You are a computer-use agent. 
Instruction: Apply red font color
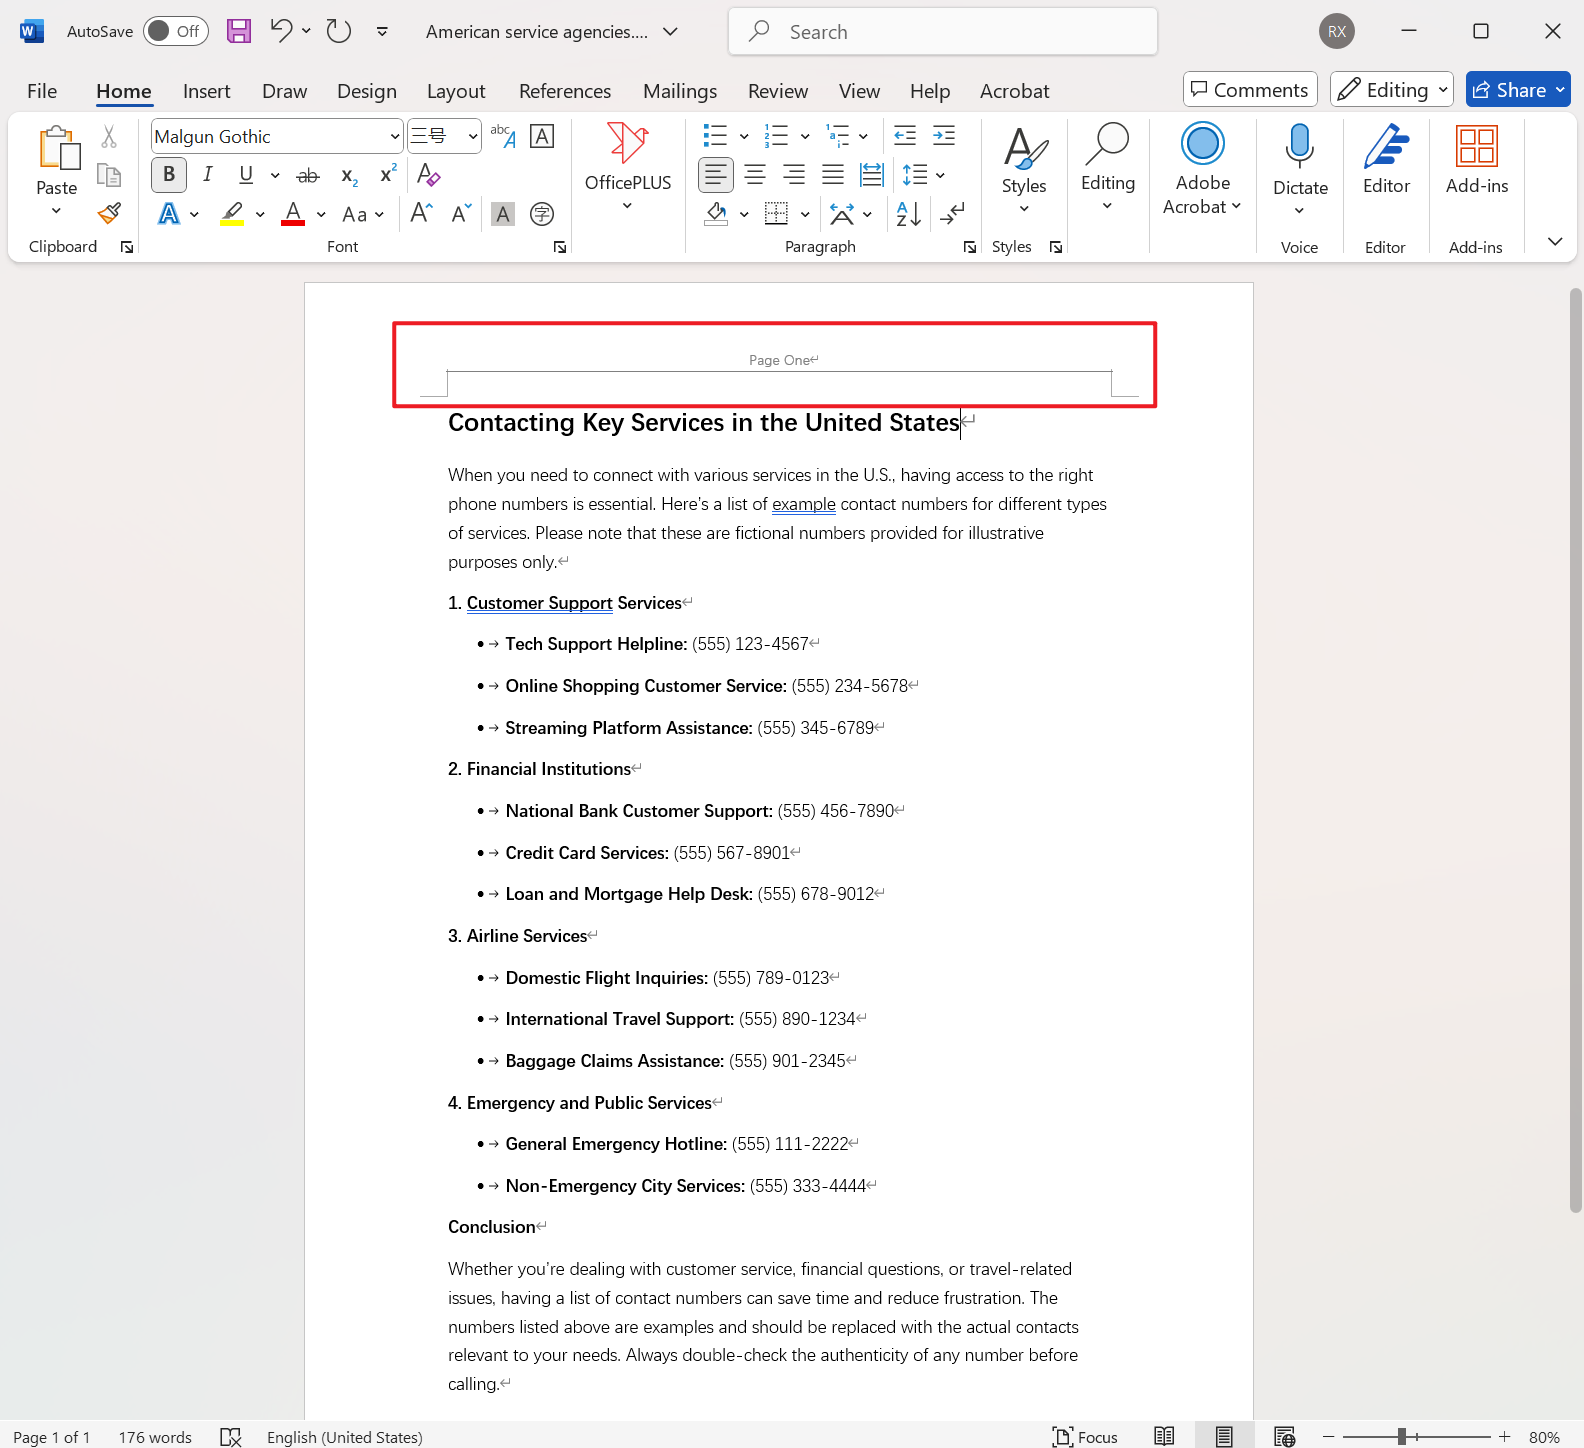pos(293,214)
